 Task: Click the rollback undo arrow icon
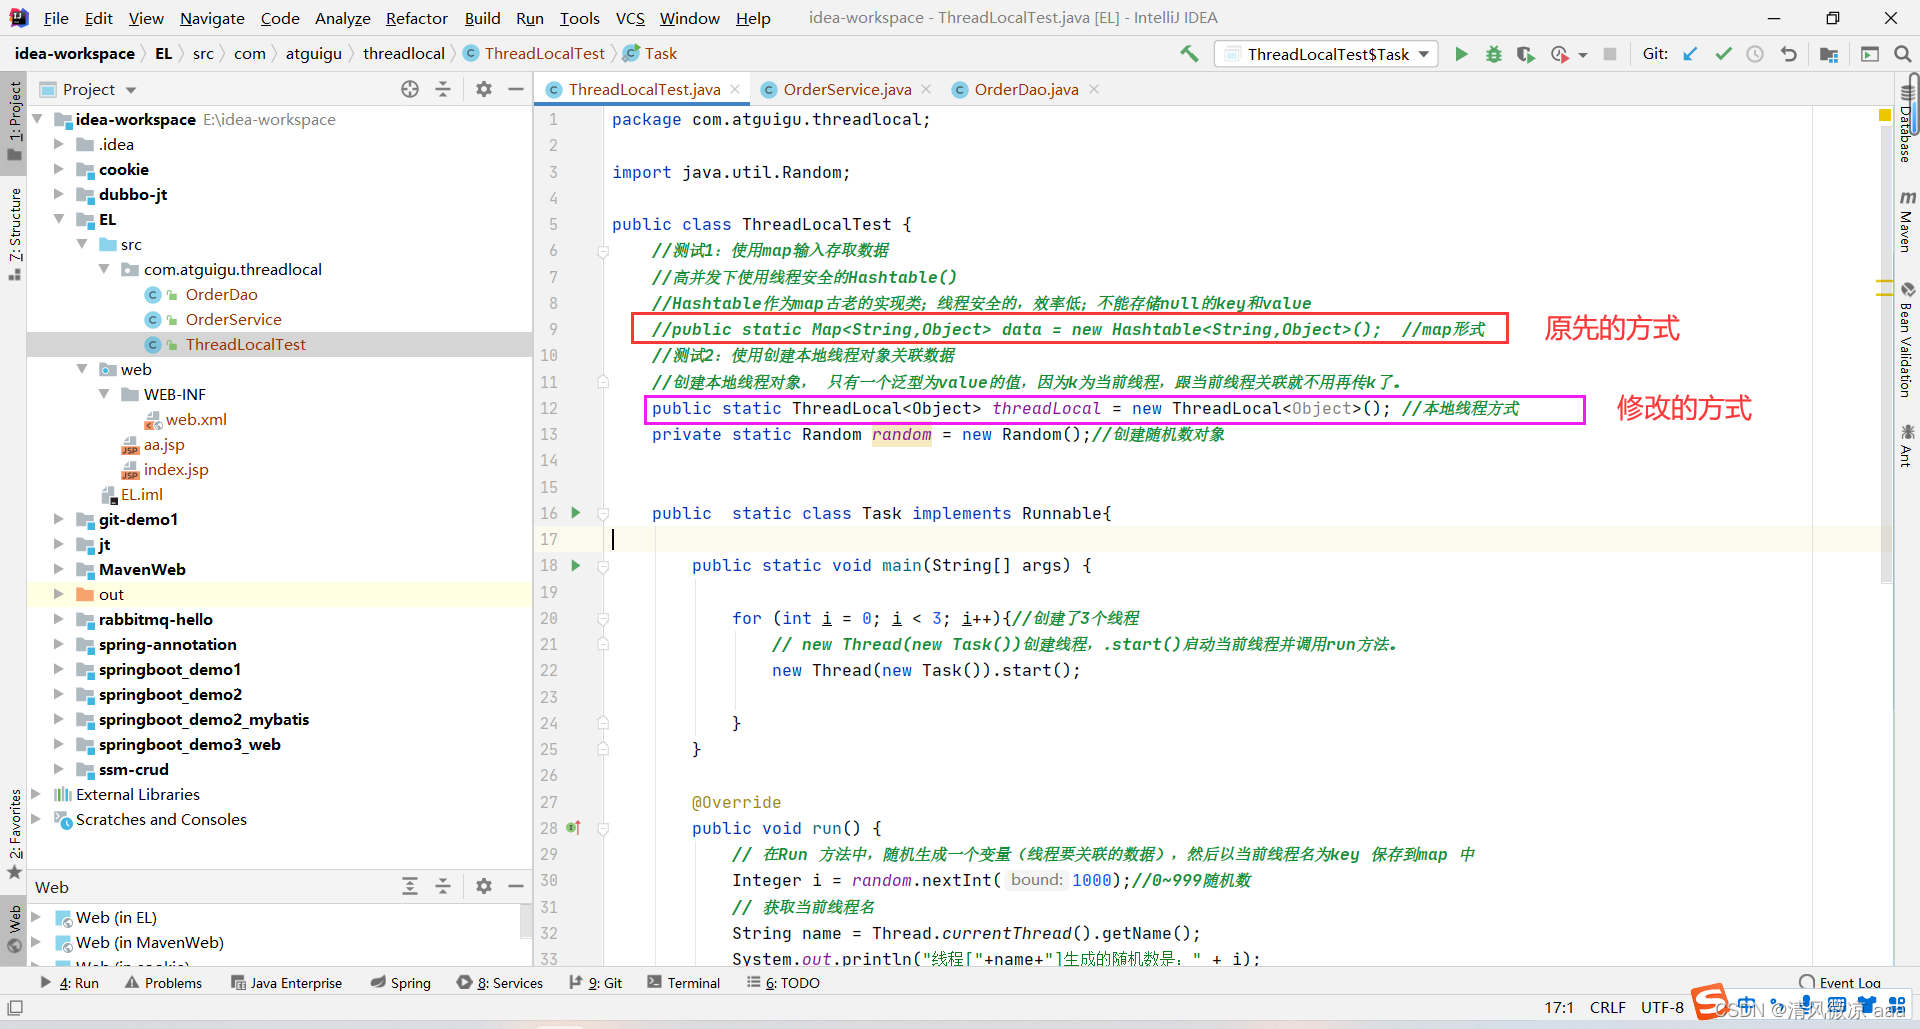1789,54
